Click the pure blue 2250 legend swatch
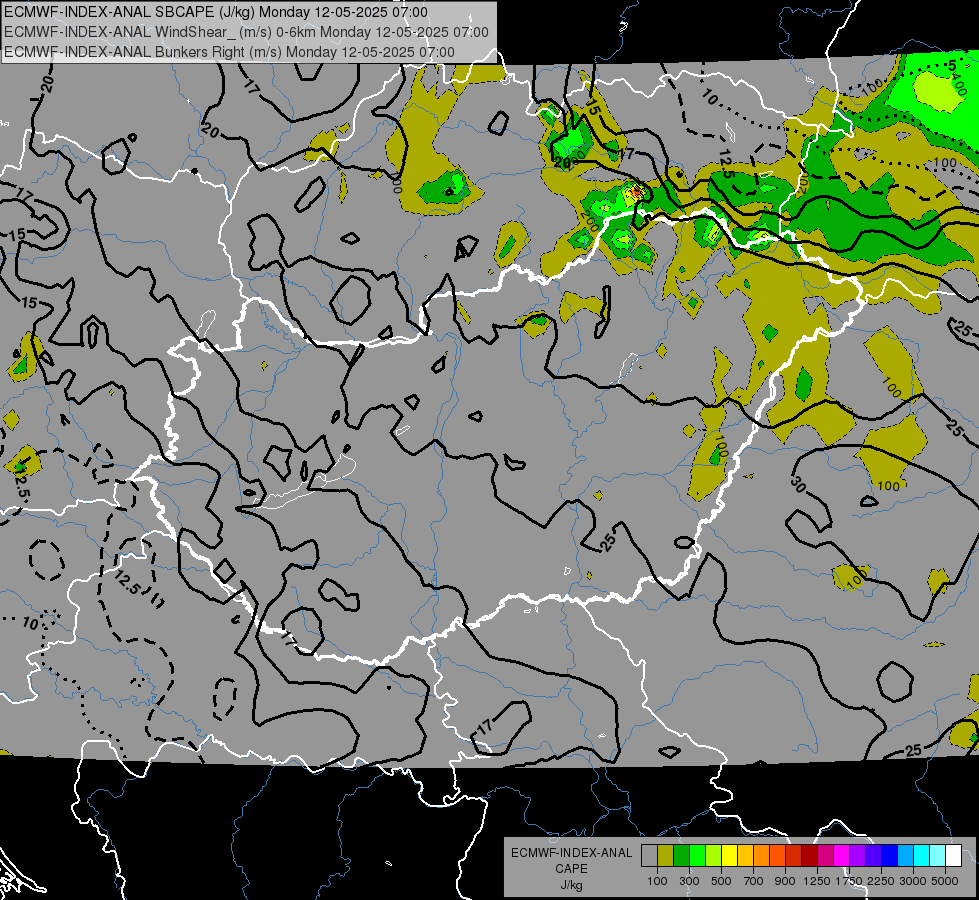Screen dimensions: 979x900 [890, 856]
